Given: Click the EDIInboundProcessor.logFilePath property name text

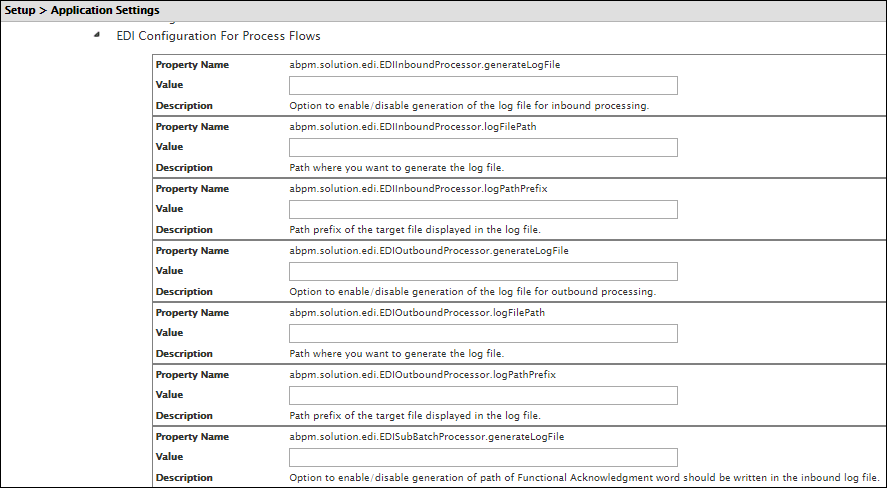Looking at the screenshot, I should coord(415,127).
